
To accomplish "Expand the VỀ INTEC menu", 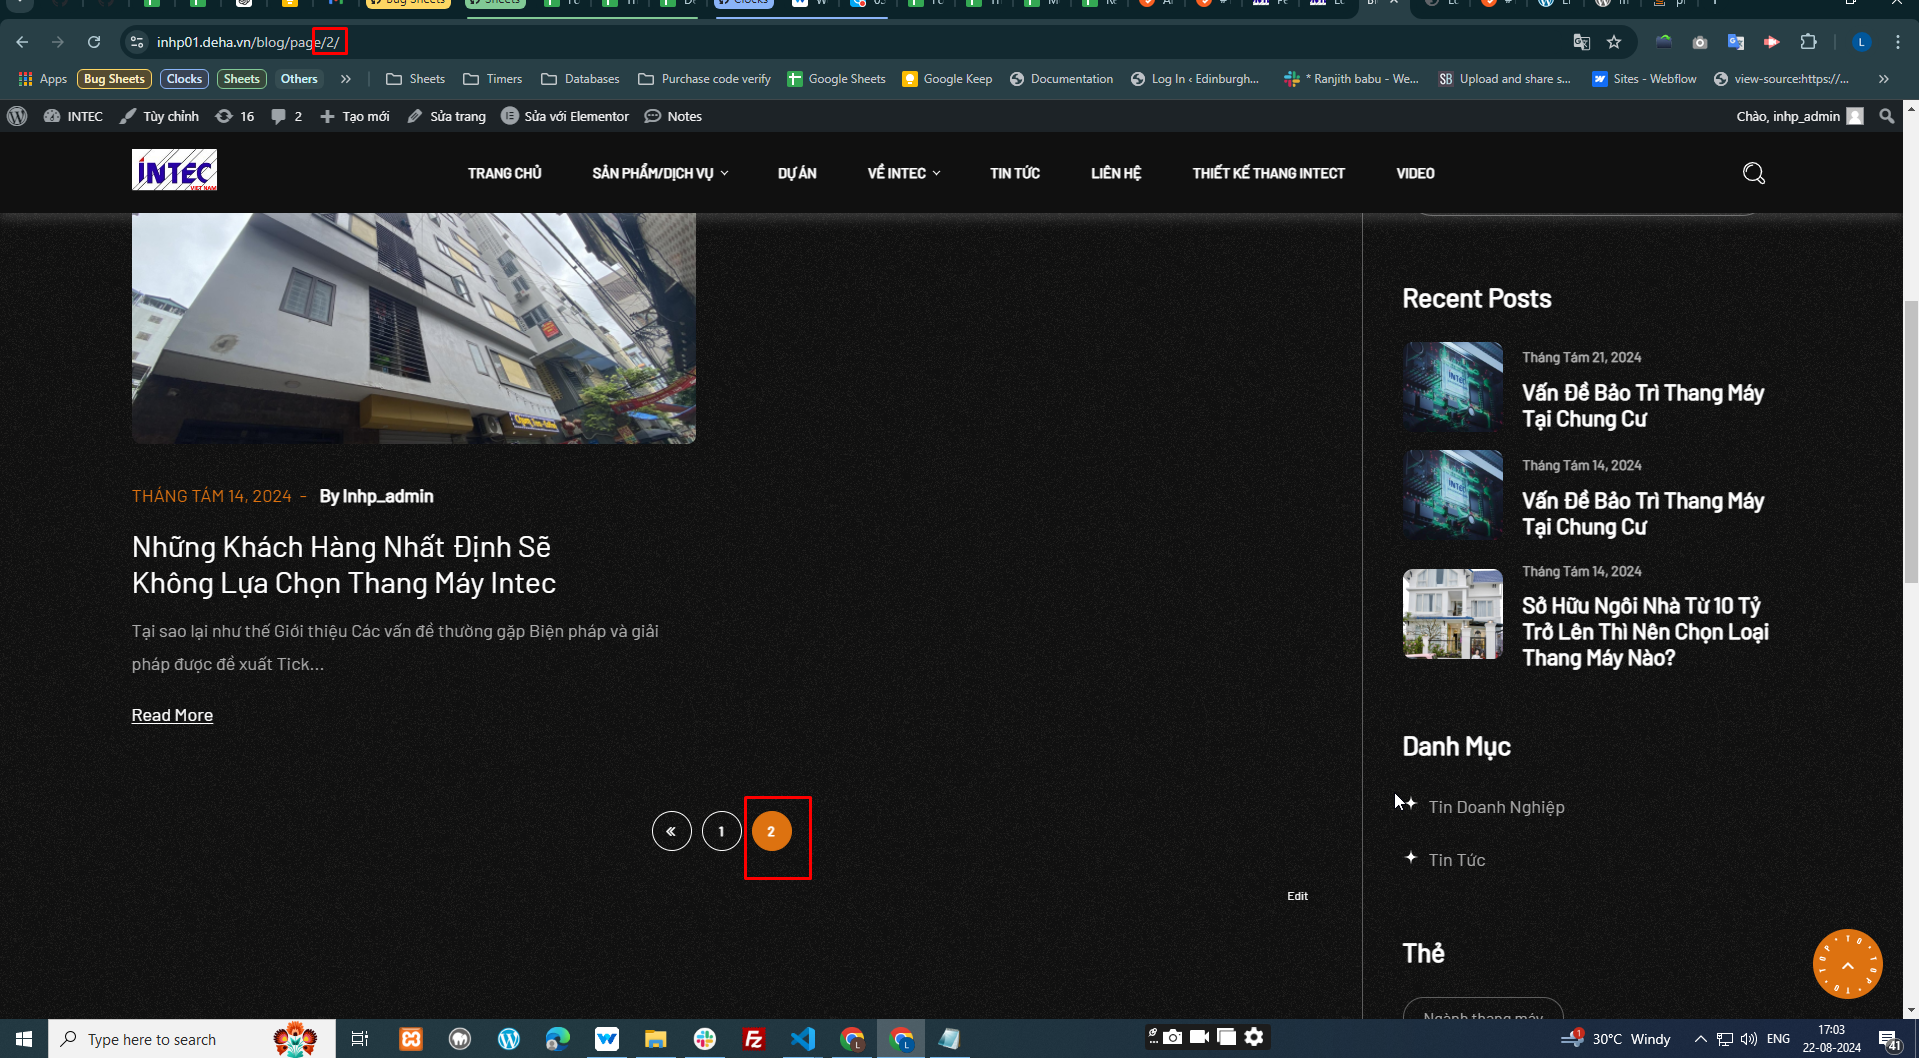I will [904, 173].
